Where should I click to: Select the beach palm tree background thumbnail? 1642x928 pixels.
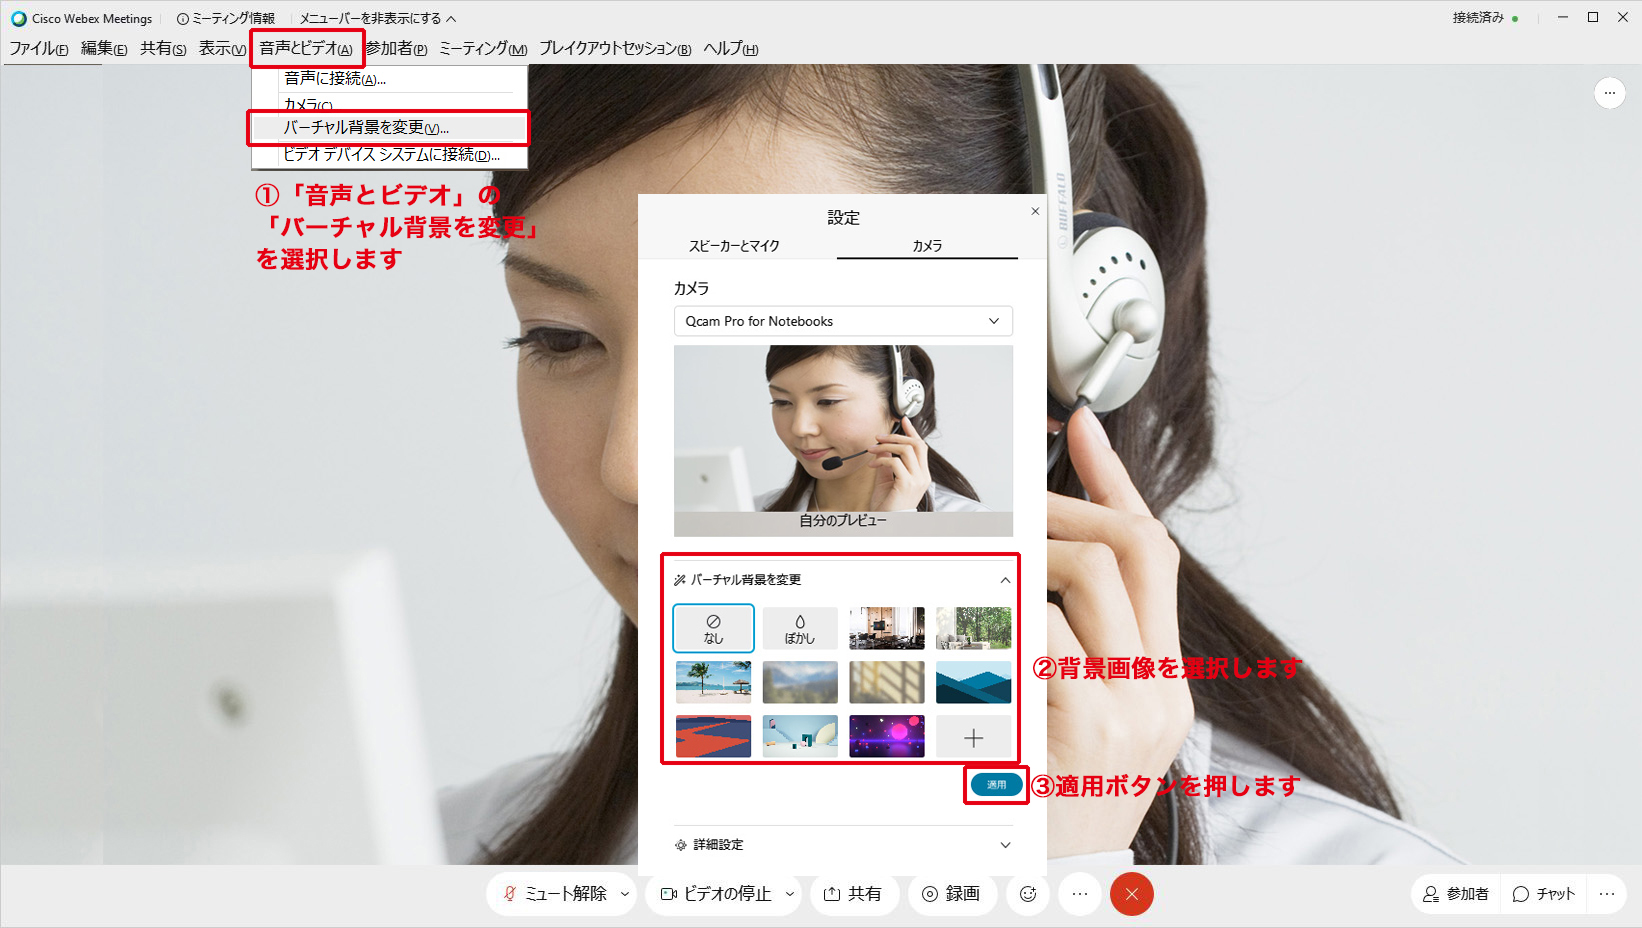[713, 682]
